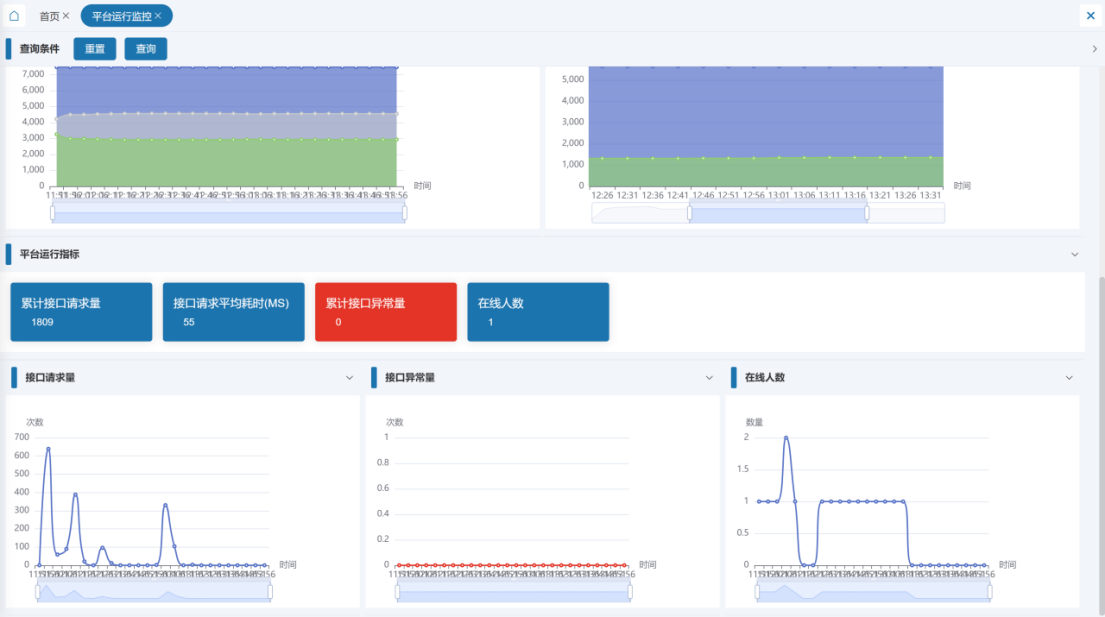Expand the 查询条件 panel chevron

point(1094,49)
